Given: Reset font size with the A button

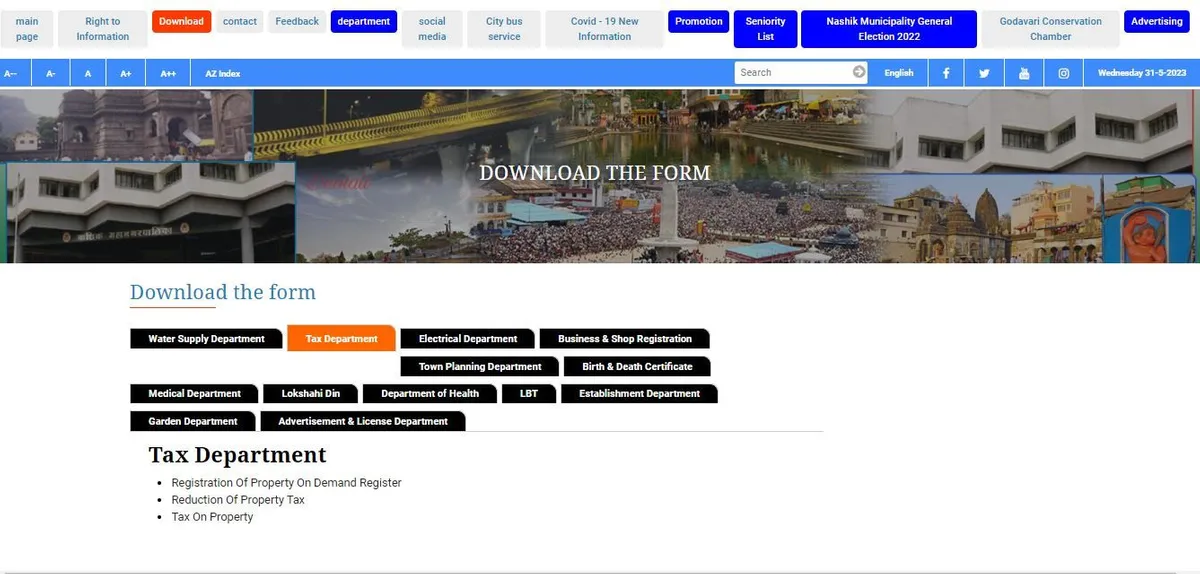Looking at the screenshot, I should tap(88, 73).
